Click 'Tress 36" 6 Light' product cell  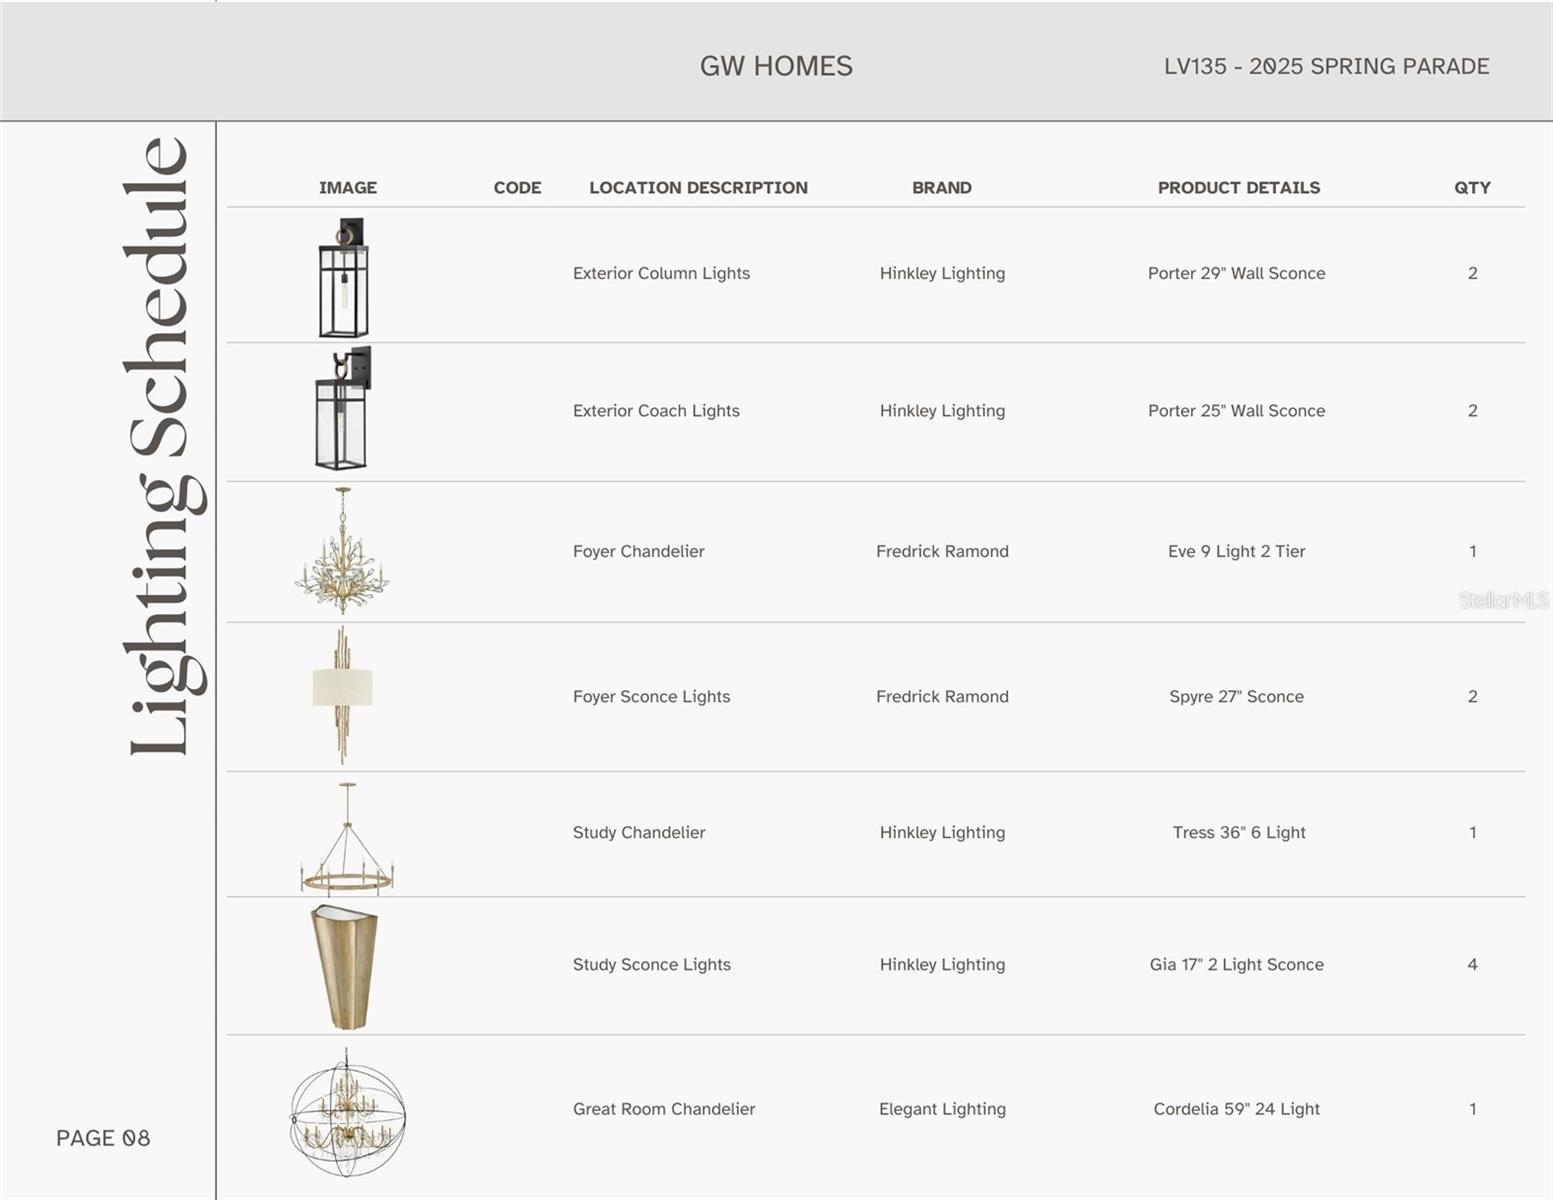tap(1239, 832)
